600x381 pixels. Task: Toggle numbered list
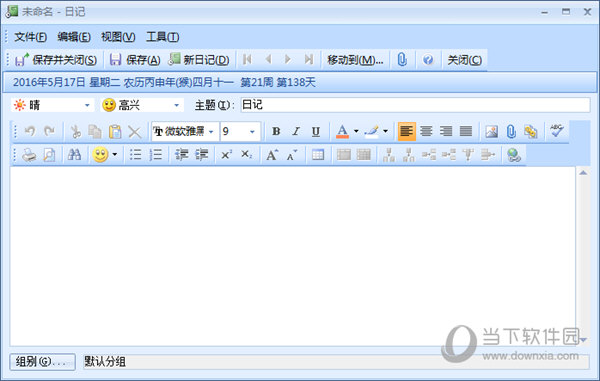[155, 155]
